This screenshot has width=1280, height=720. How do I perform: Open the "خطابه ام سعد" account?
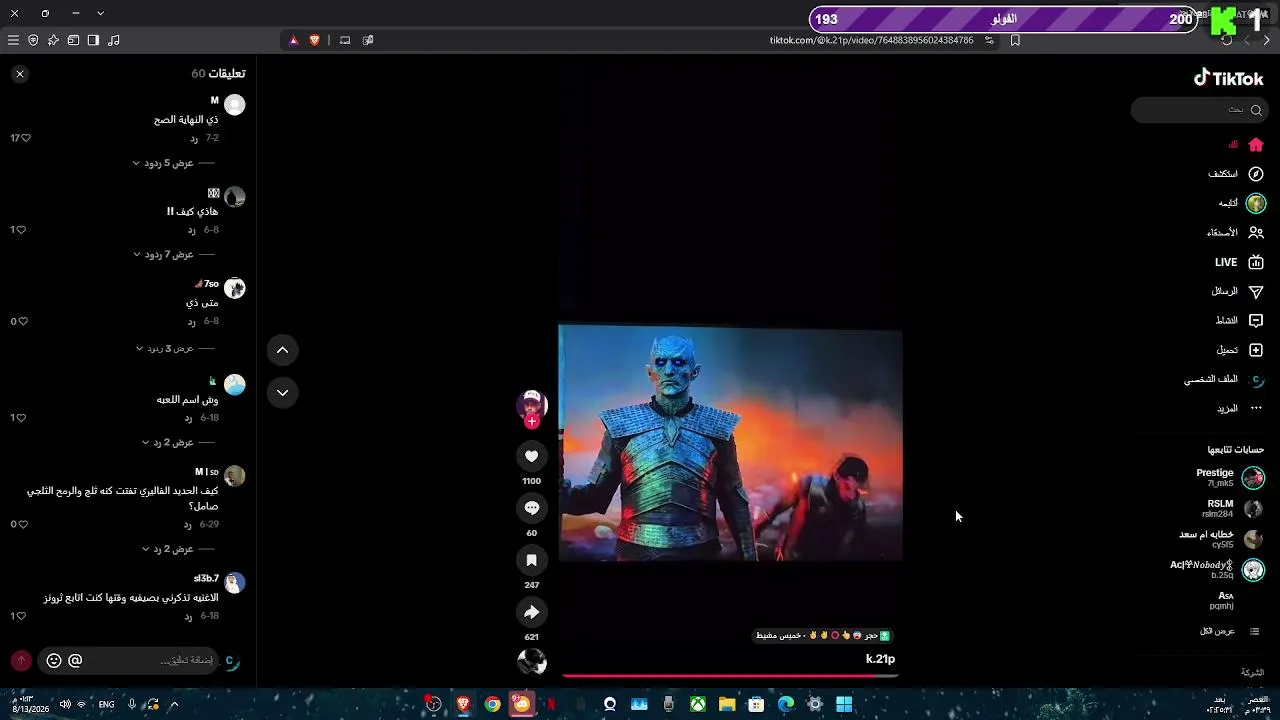pyautogui.click(x=1222, y=539)
